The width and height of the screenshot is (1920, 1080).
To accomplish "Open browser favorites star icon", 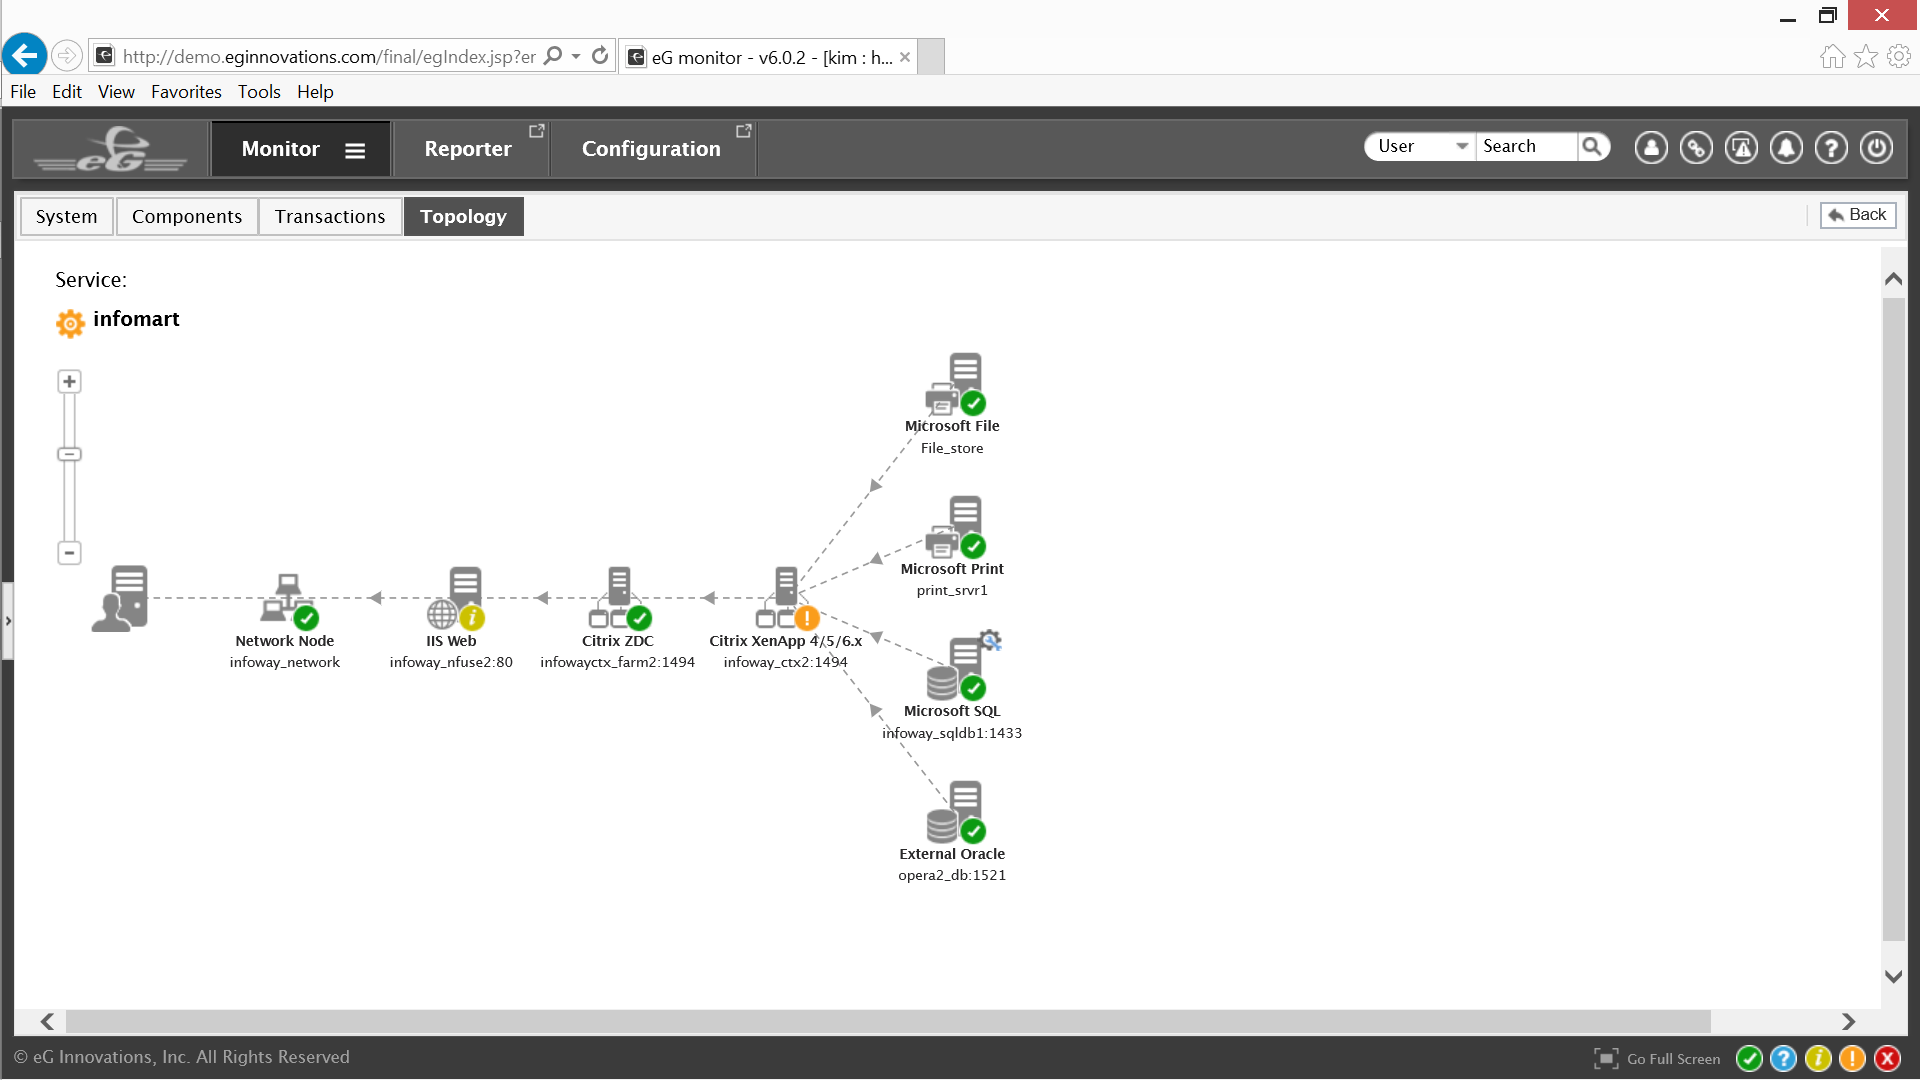I will coord(1866,57).
